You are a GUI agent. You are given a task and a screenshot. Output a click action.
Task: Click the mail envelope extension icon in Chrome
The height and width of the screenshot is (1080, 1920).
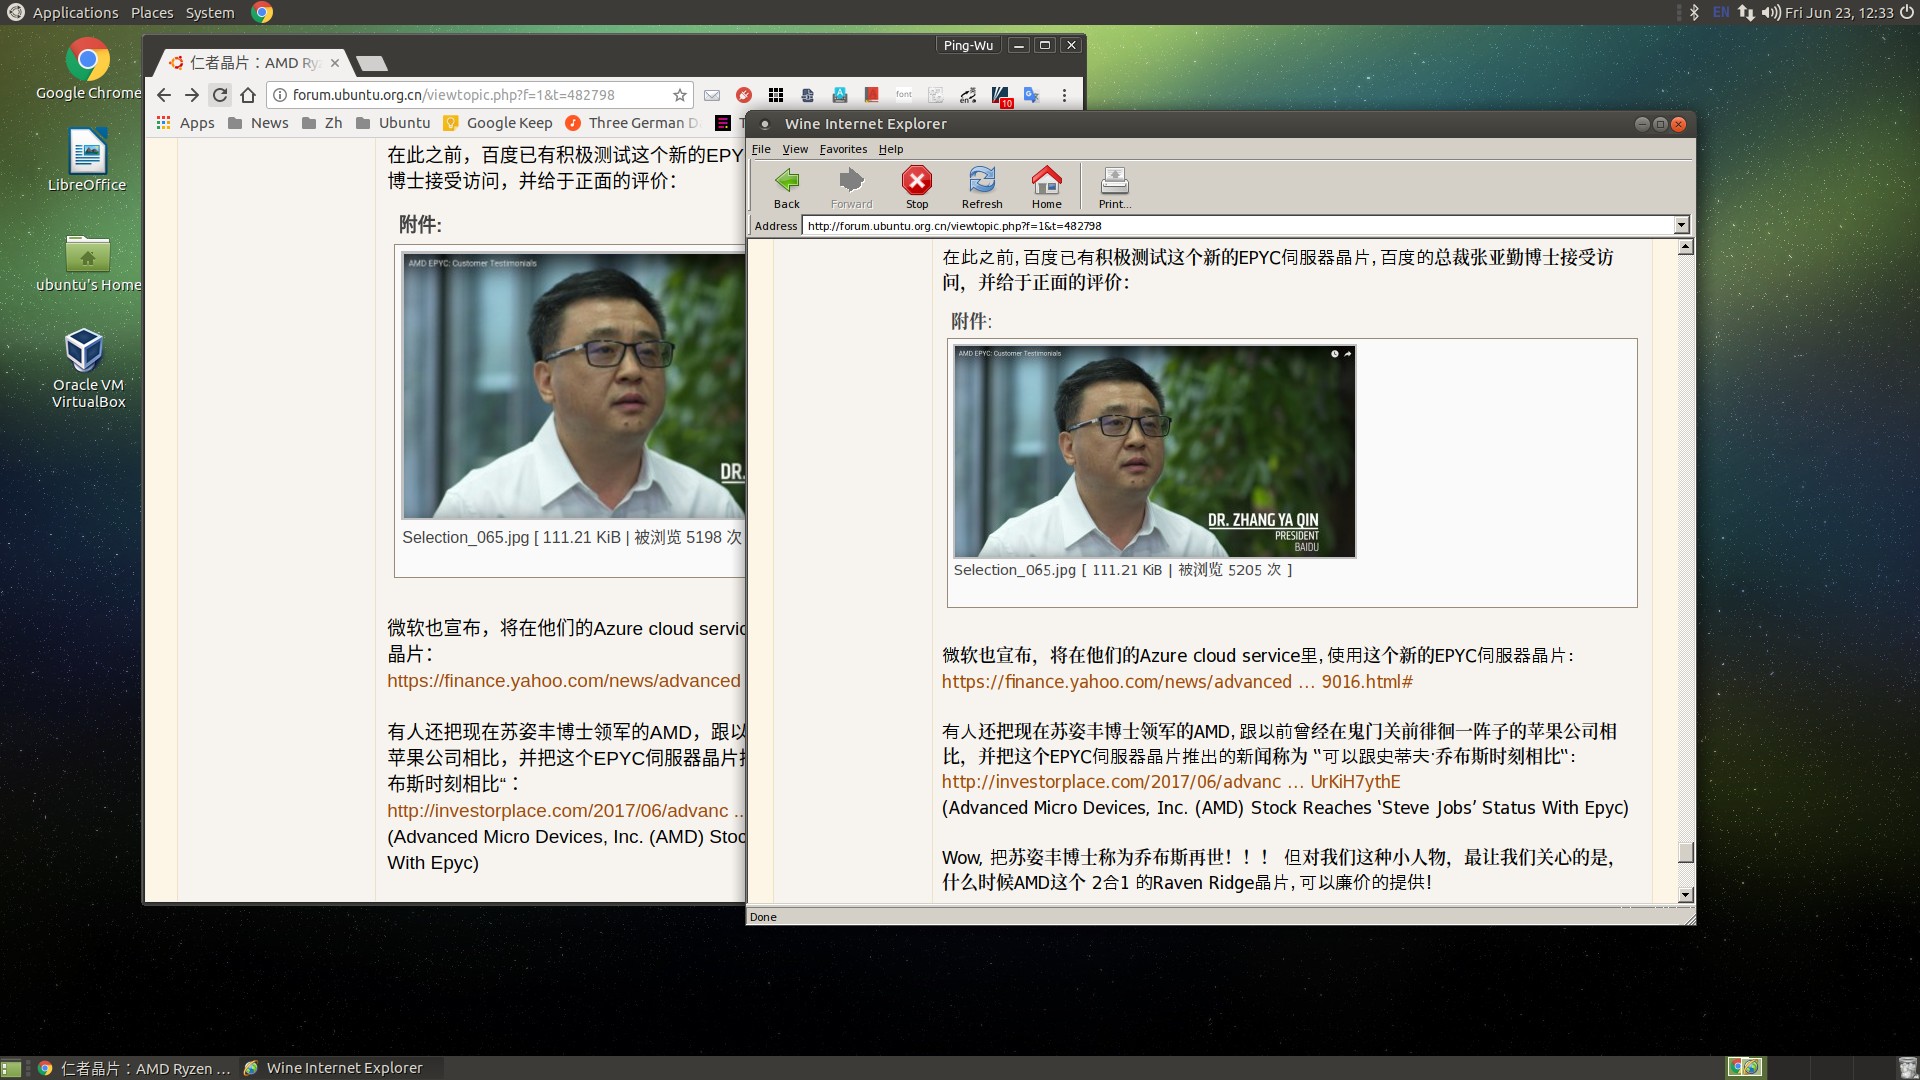coord(712,95)
